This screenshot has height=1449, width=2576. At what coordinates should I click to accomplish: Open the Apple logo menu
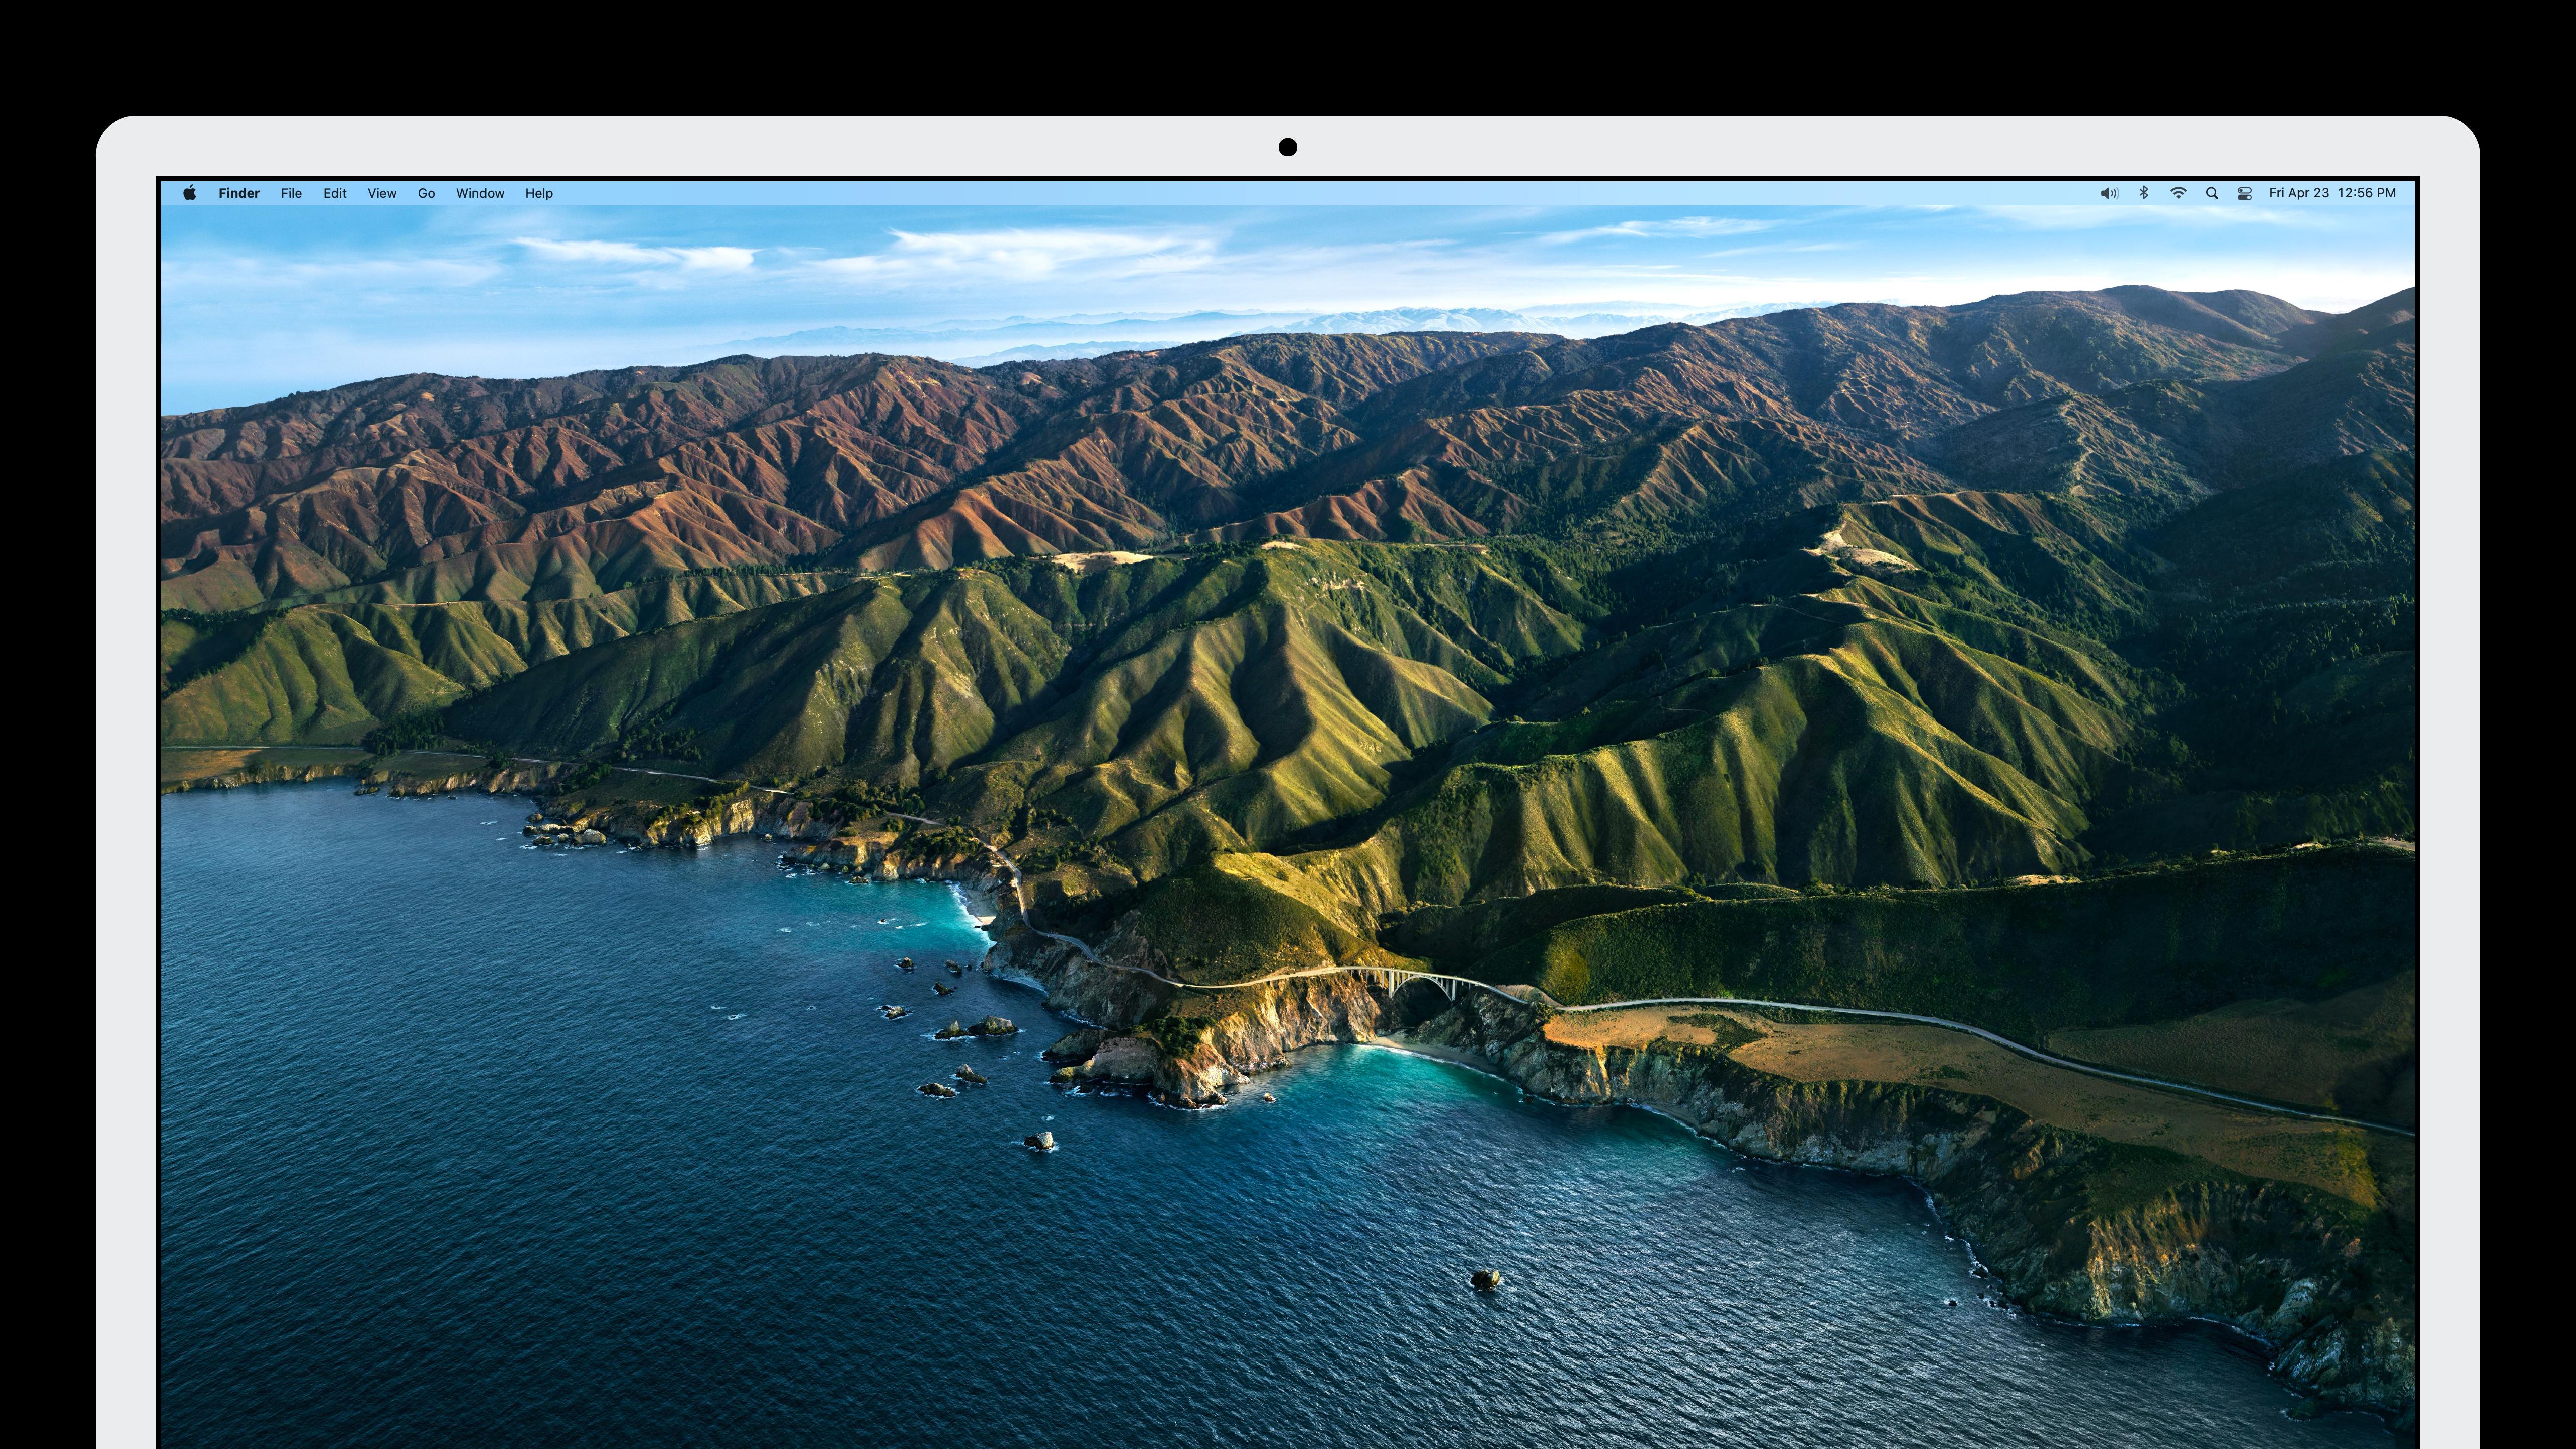190,193
